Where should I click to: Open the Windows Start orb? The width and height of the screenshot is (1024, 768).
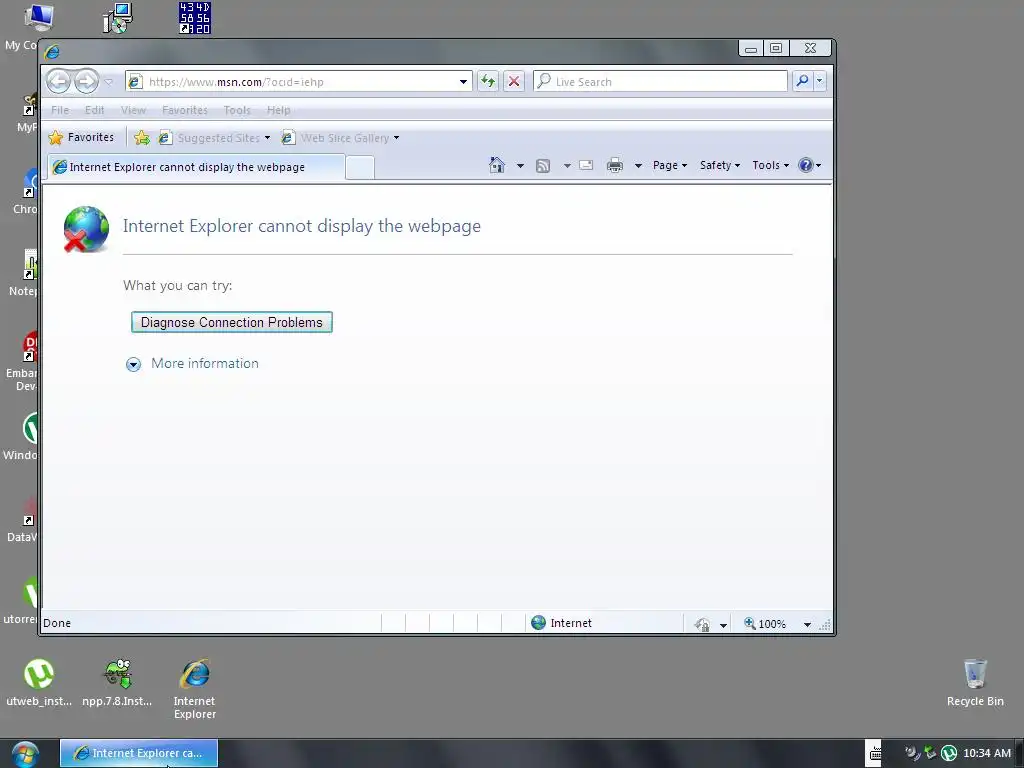pyautogui.click(x=25, y=754)
